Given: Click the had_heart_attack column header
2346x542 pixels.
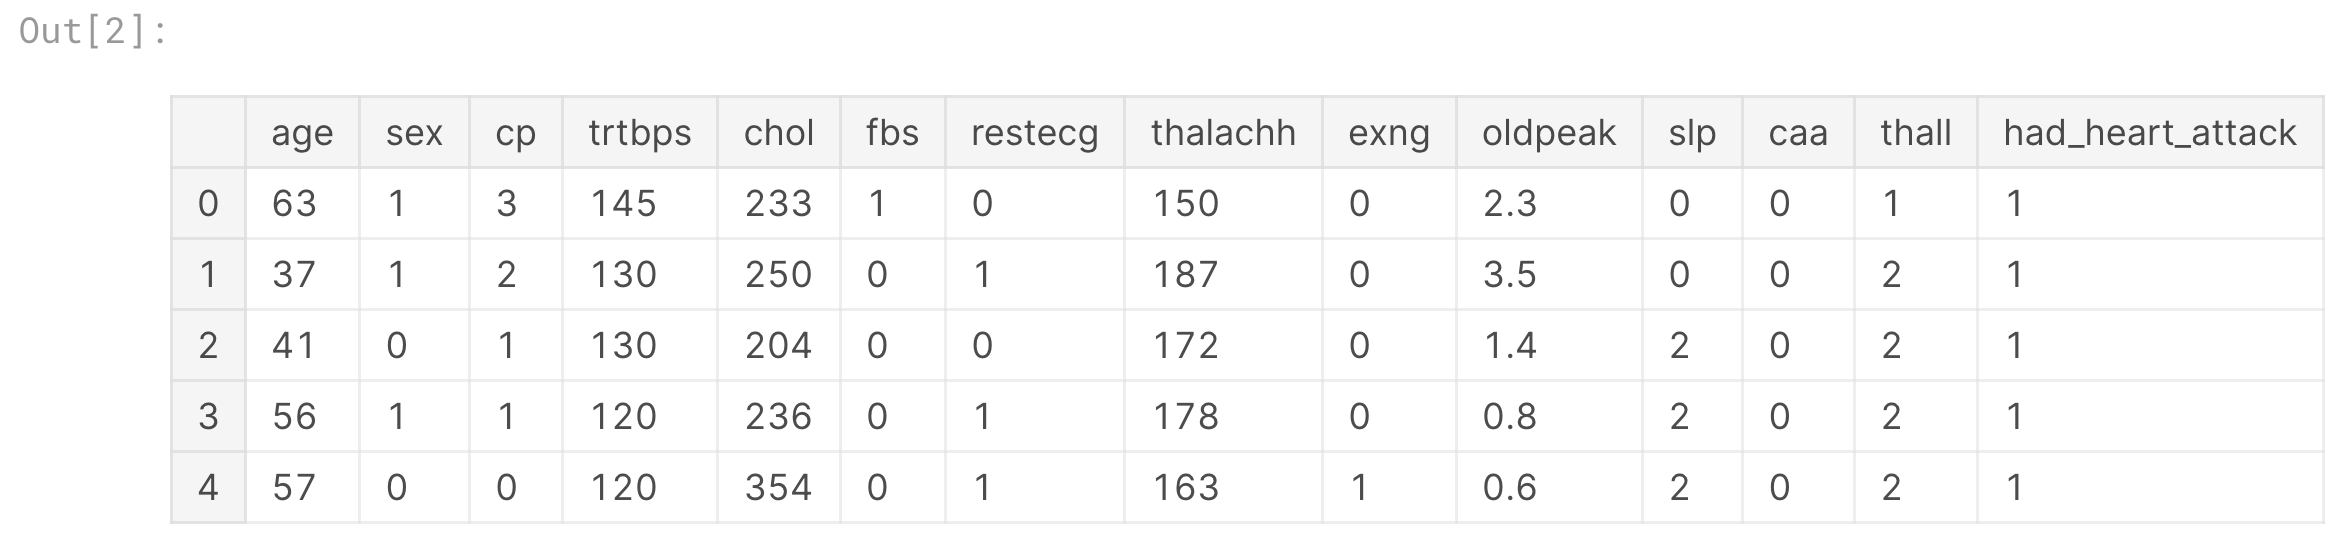Looking at the screenshot, I should (2149, 133).
